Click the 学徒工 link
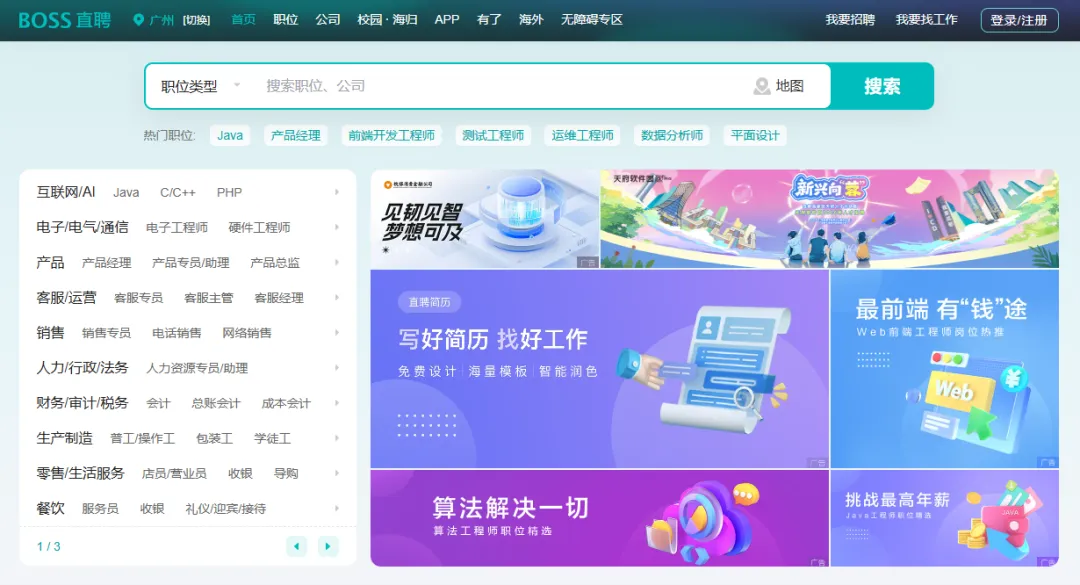The image size is (1080, 585). click(272, 438)
